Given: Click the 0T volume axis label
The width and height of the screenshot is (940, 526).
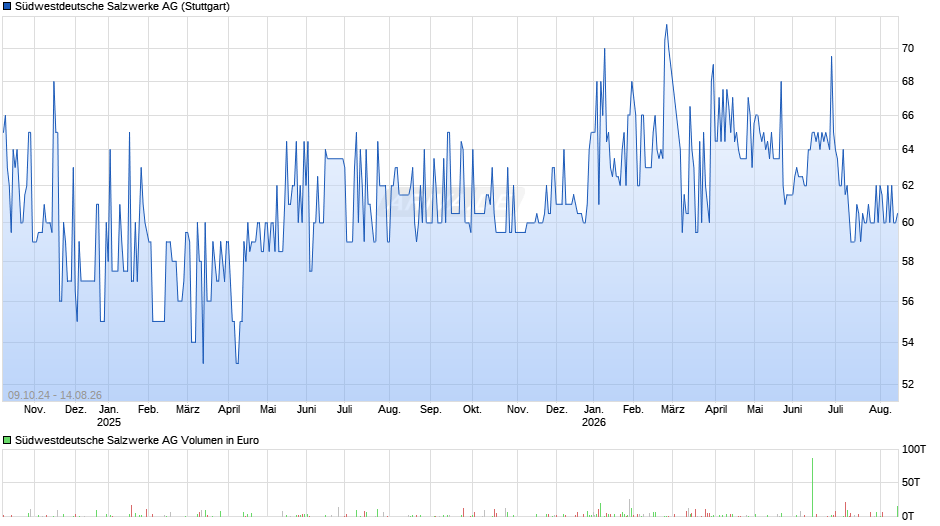Looking at the screenshot, I should (908, 516).
